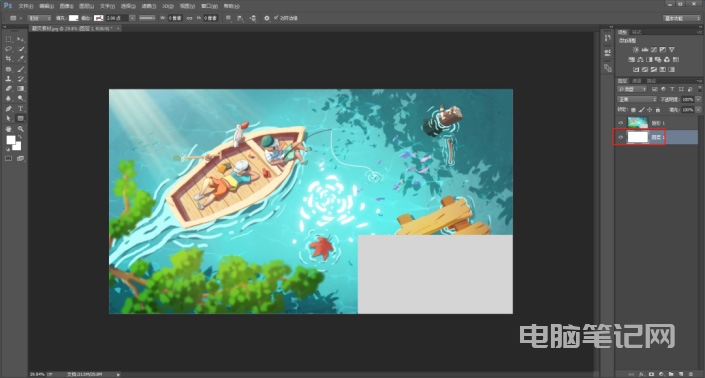Switch to the Channels tab in layers panel
Viewport: 705px width, 378px height.
(637, 80)
